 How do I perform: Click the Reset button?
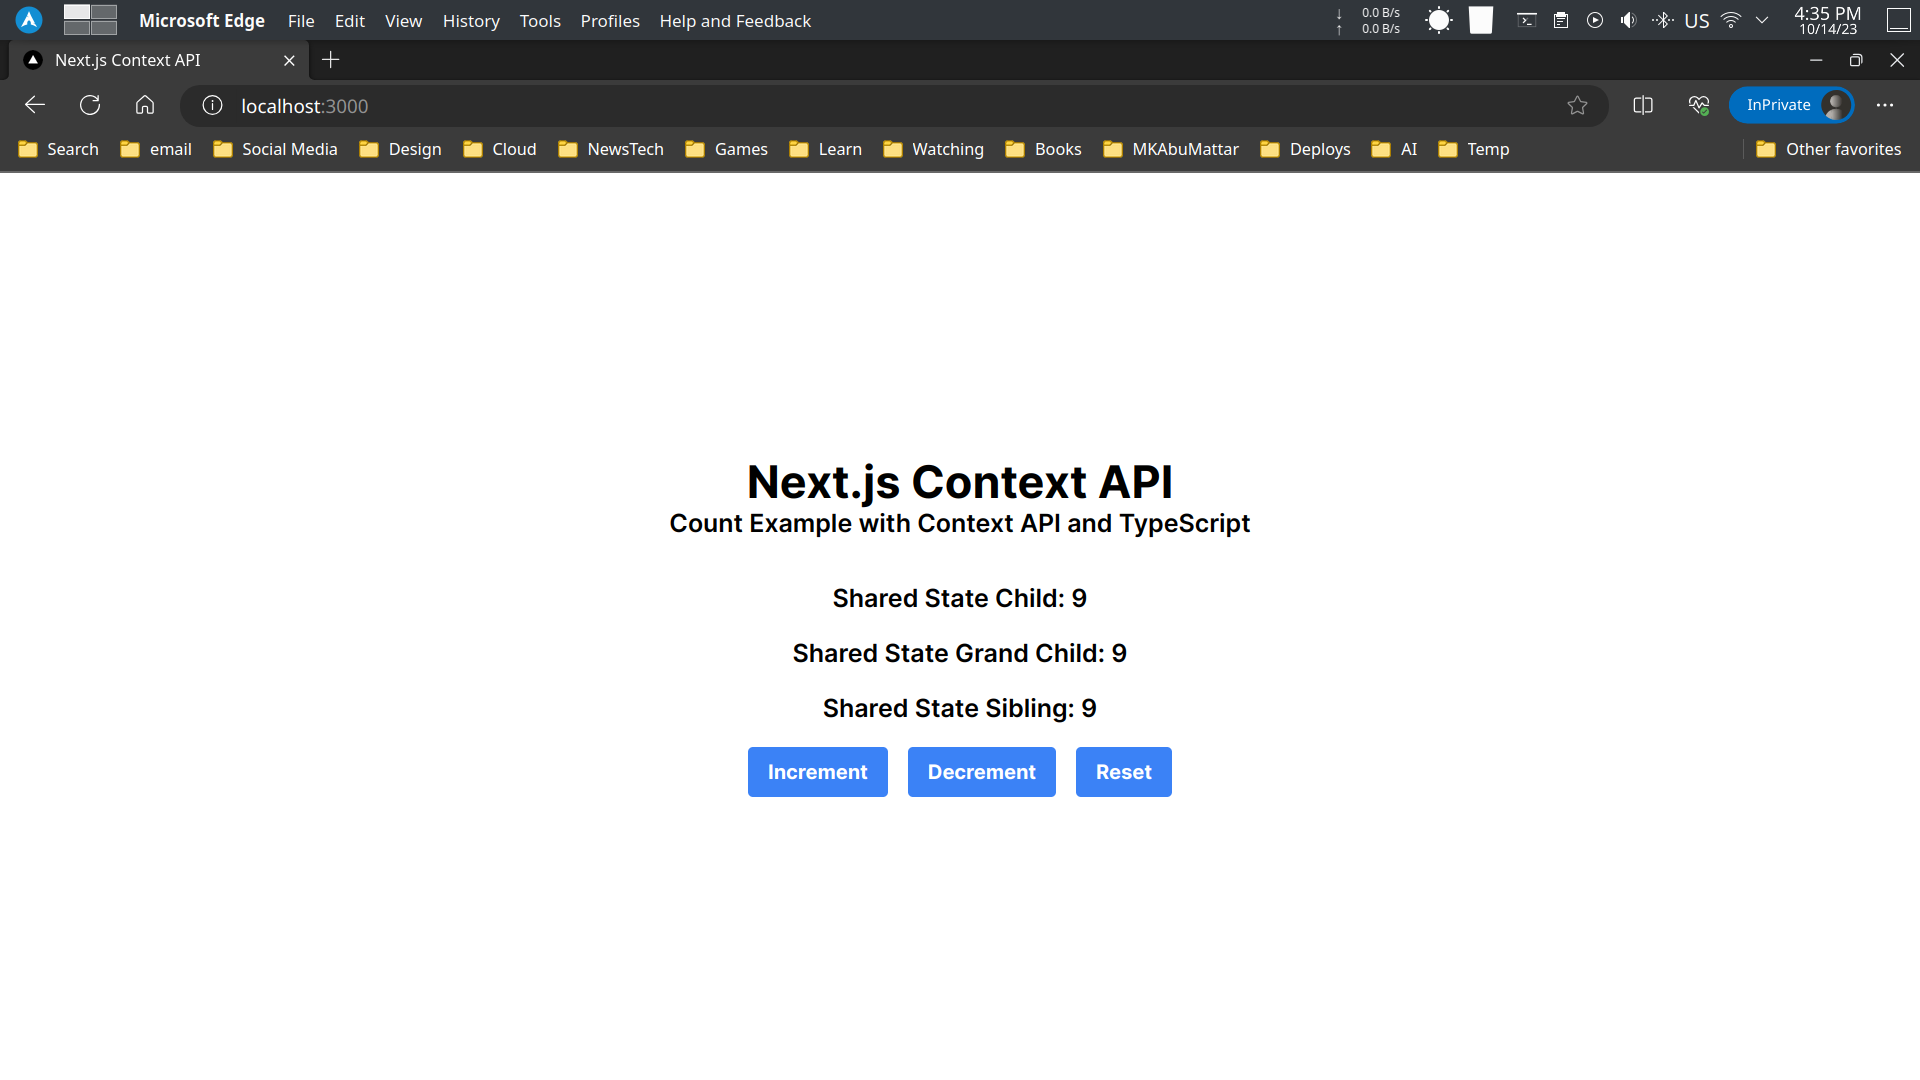coord(1123,771)
